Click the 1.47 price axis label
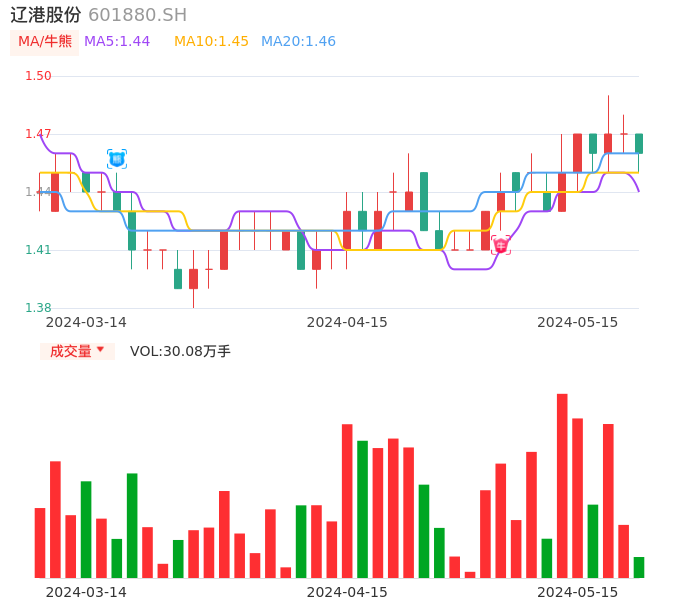The height and width of the screenshot is (606, 686). pos(38,134)
